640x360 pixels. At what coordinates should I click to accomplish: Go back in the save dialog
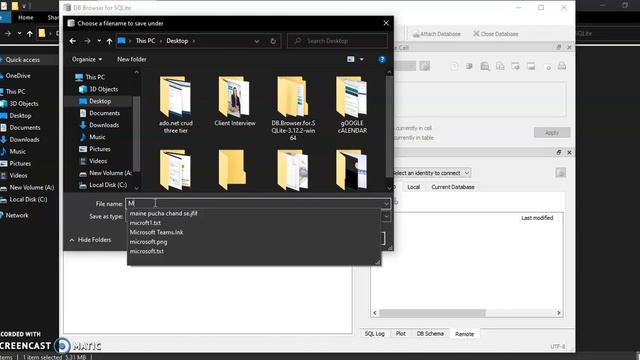click(73, 41)
